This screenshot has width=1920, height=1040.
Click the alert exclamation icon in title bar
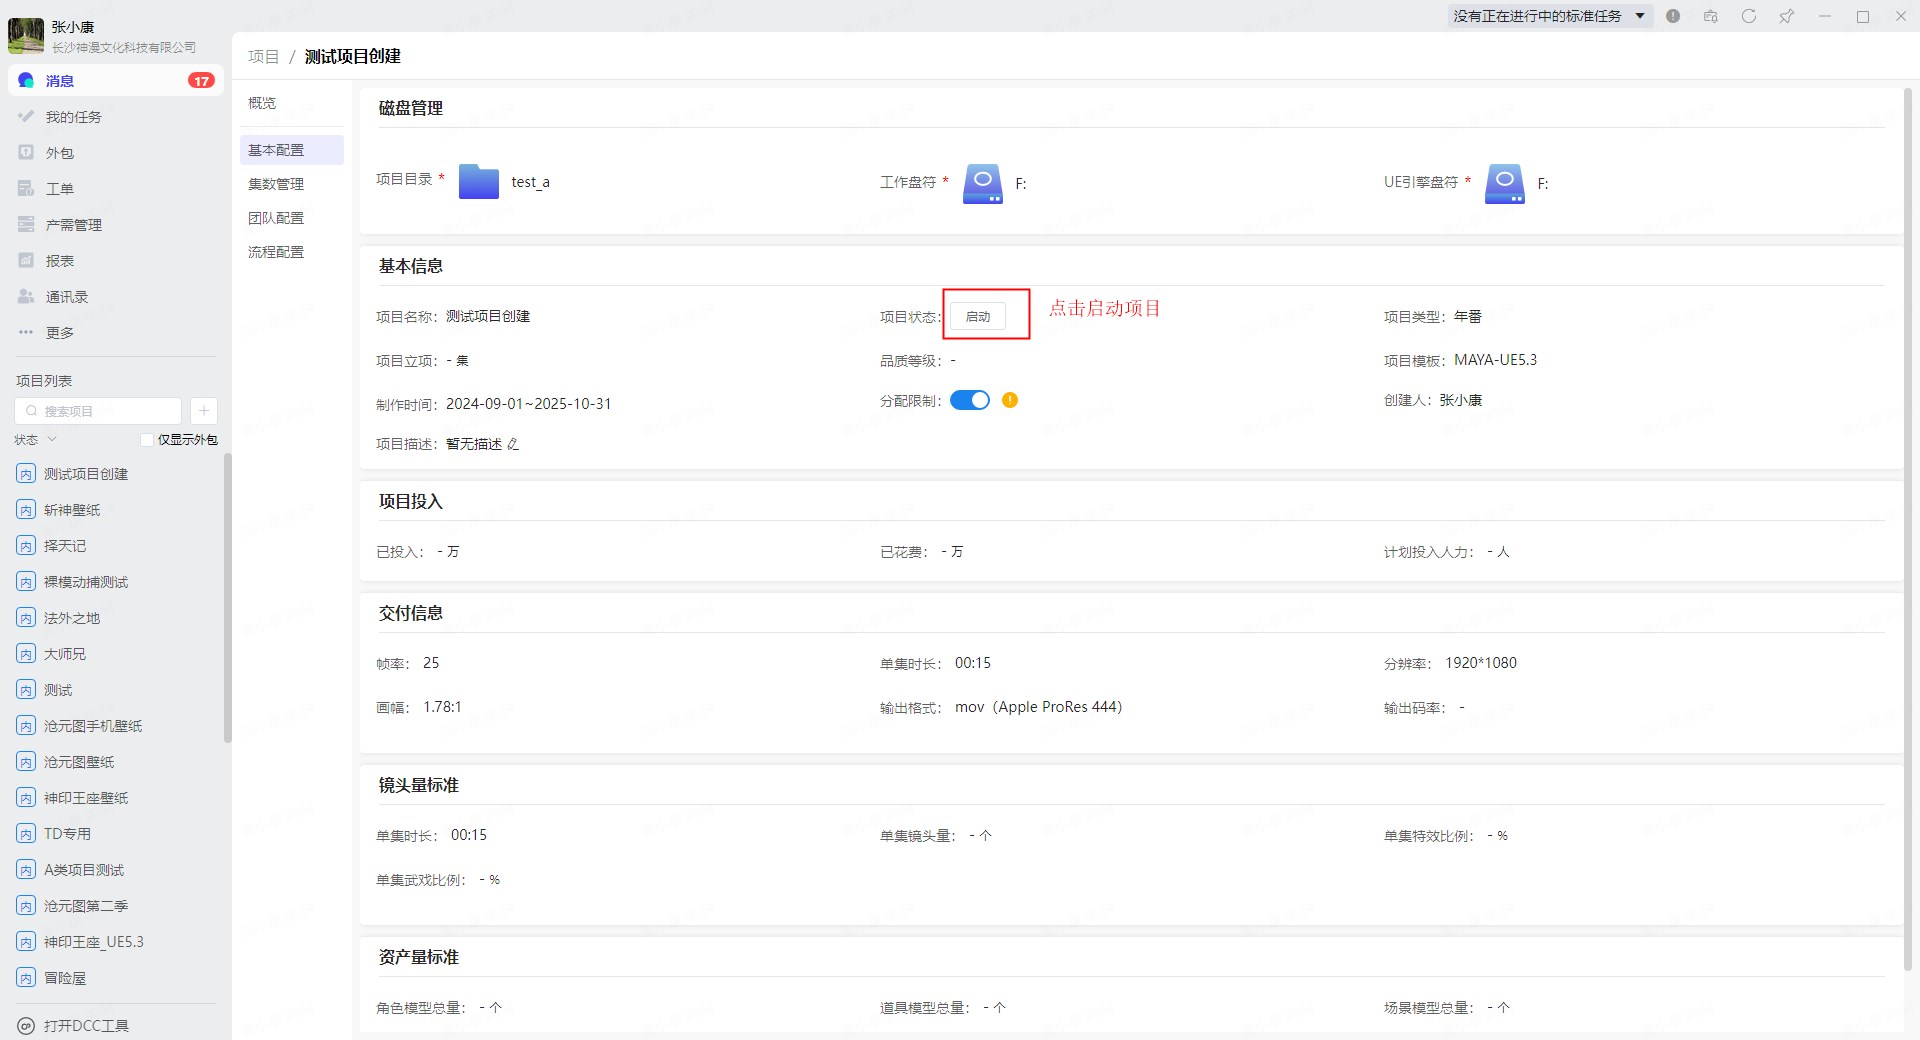click(x=1673, y=16)
